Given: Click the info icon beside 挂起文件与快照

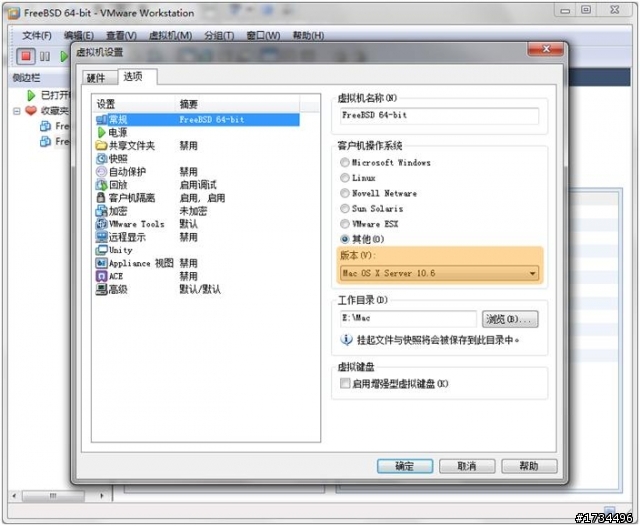Looking at the screenshot, I should pyautogui.click(x=346, y=340).
